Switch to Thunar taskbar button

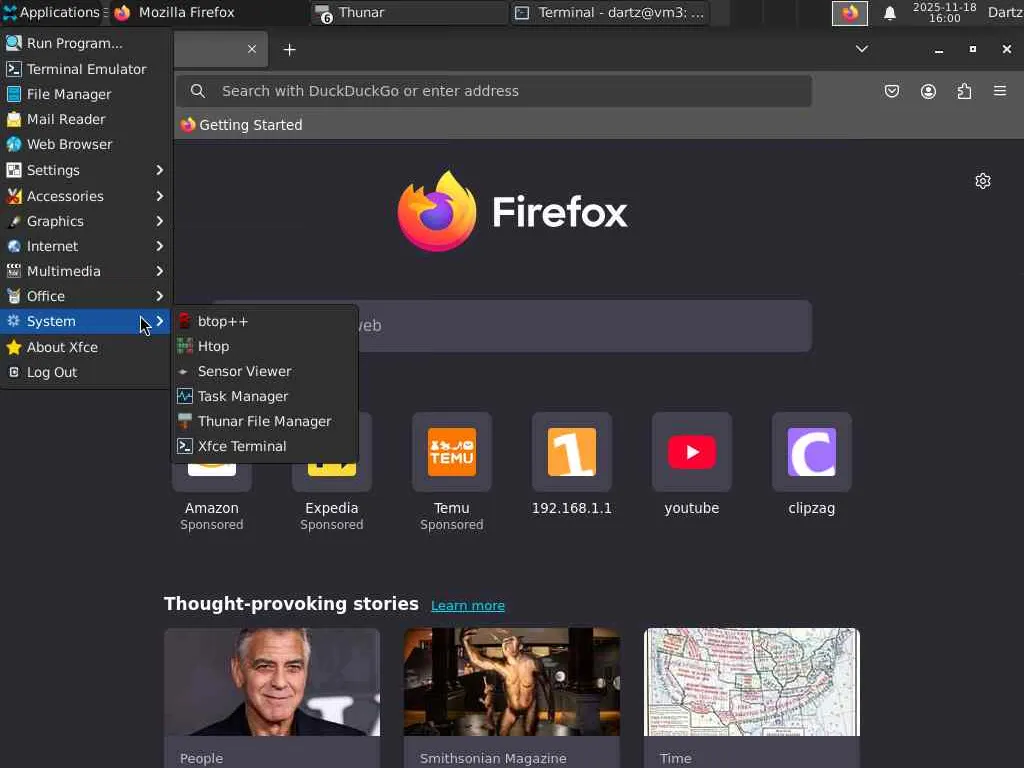coord(409,12)
